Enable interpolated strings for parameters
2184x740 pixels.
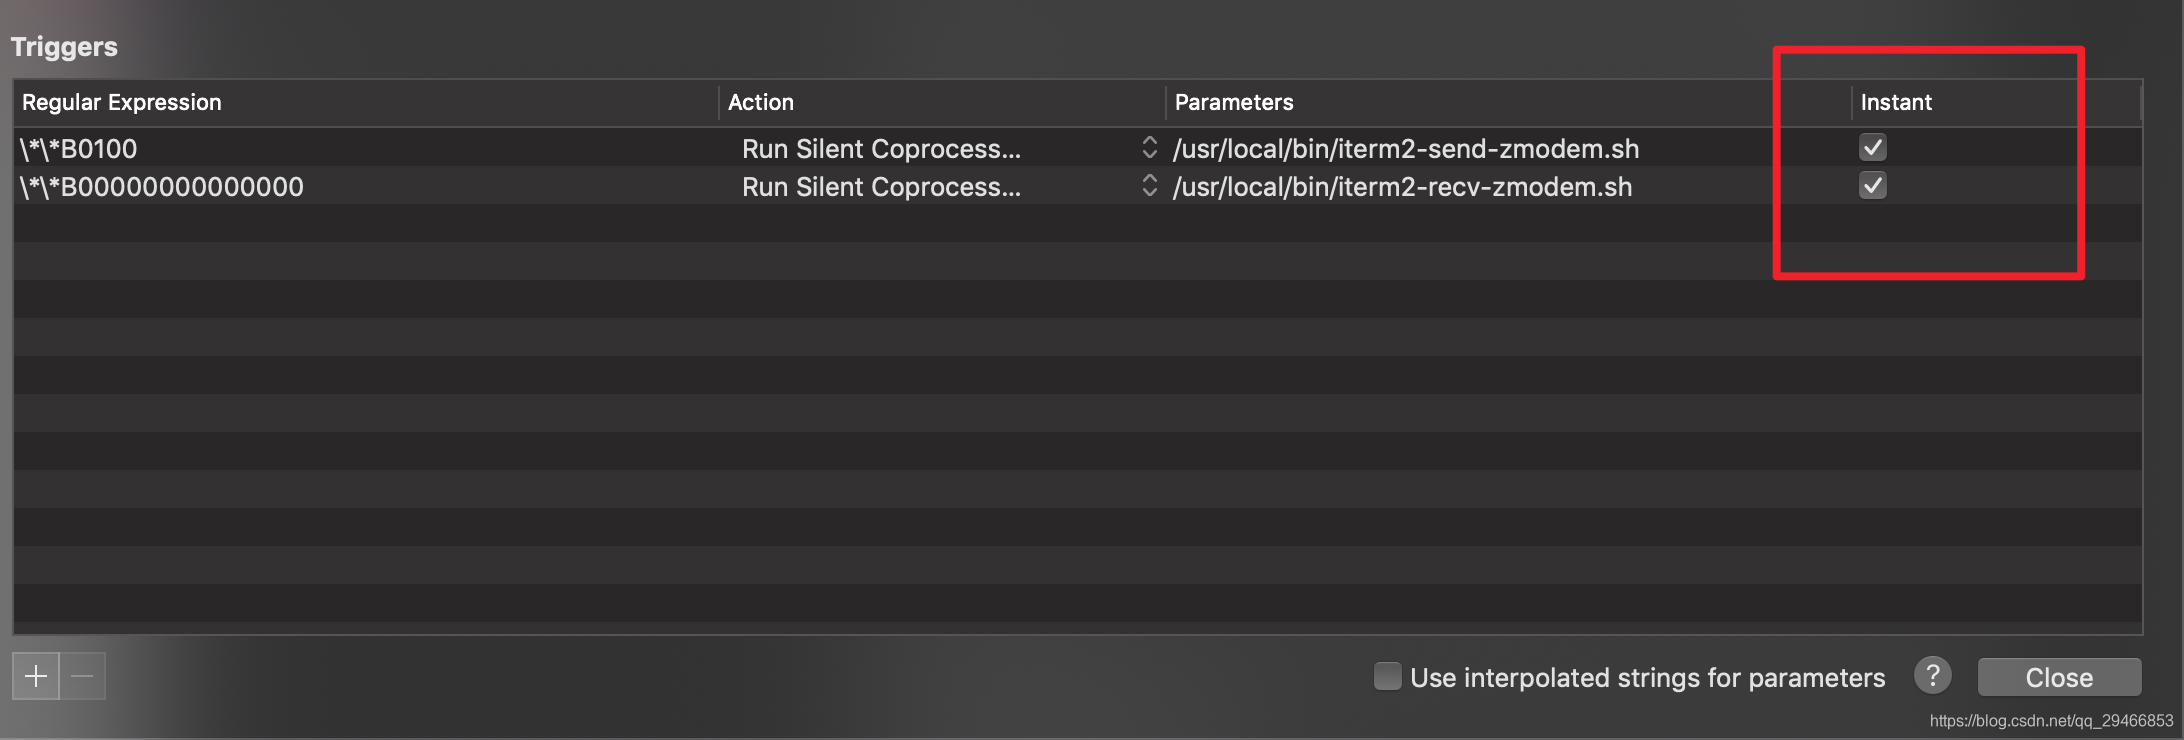coord(1387,676)
